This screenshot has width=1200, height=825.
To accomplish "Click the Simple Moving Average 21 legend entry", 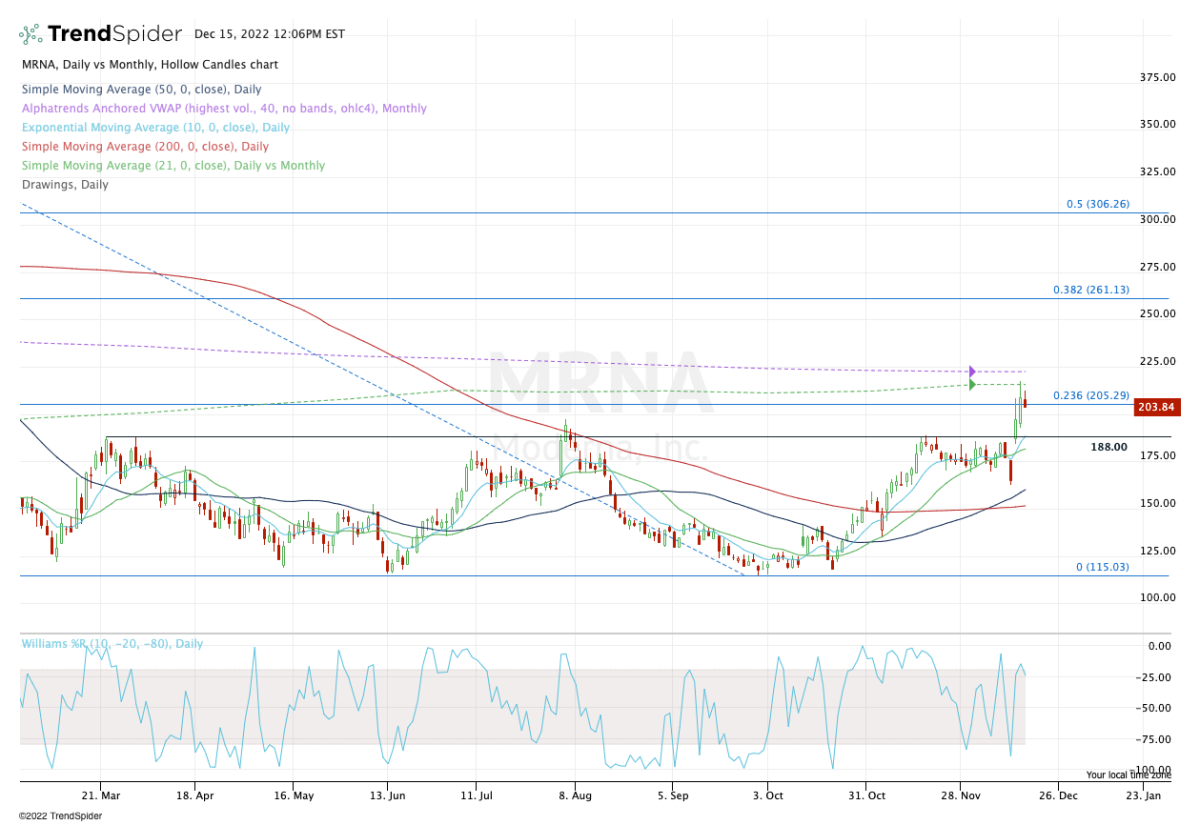I will point(172,165).
